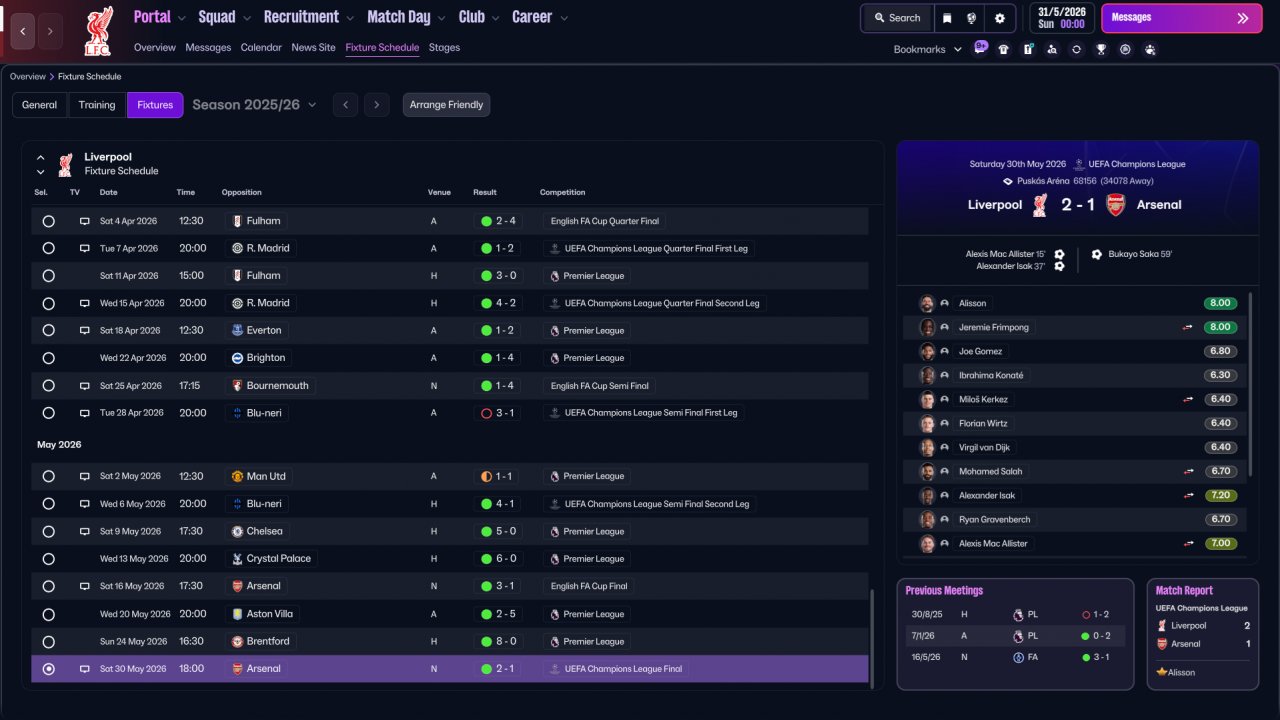Click substitution arrow icon beside Jeremie Frimpong
Viewport: 1280px width, 720px height.
pyautogui.click(x=1189, y=327)
